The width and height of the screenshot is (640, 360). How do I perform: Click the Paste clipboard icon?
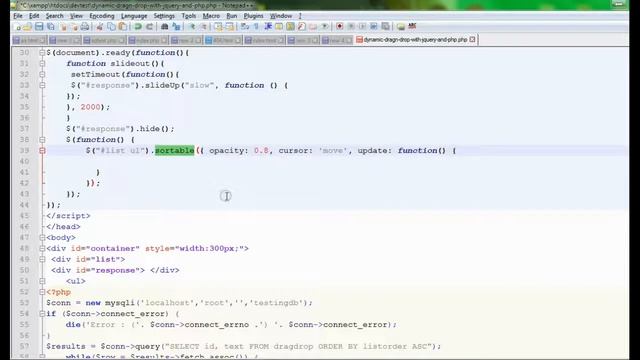[x=122, y=27]
